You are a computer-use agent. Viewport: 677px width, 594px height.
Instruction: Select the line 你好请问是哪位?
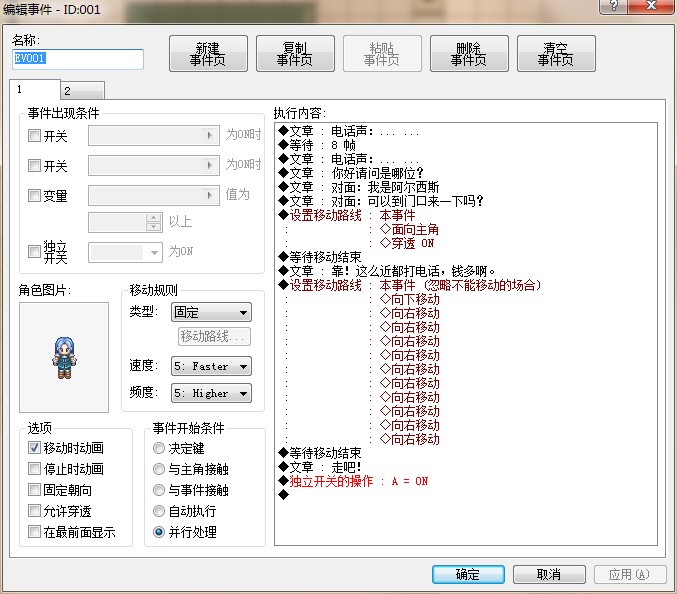[x=351, y=173]
